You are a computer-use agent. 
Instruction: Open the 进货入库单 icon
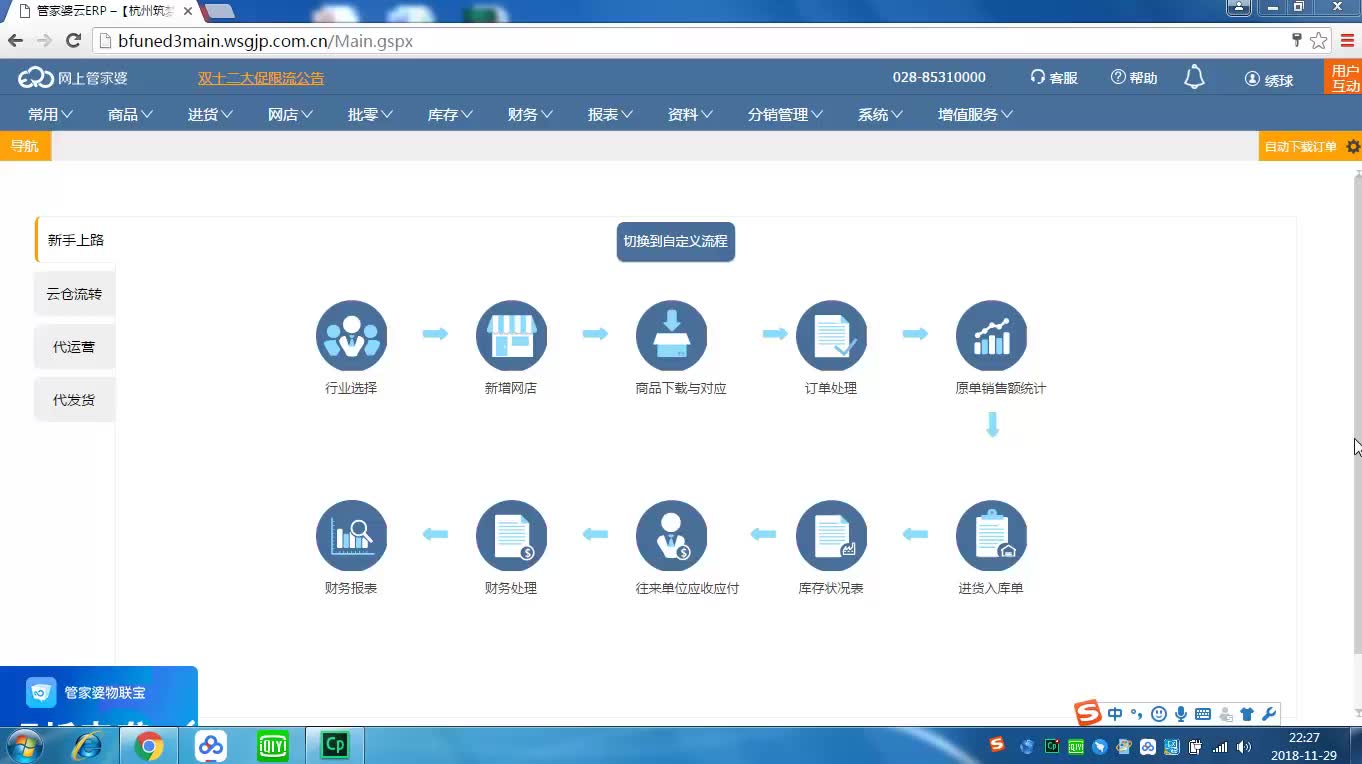click(x=991, y=536)
